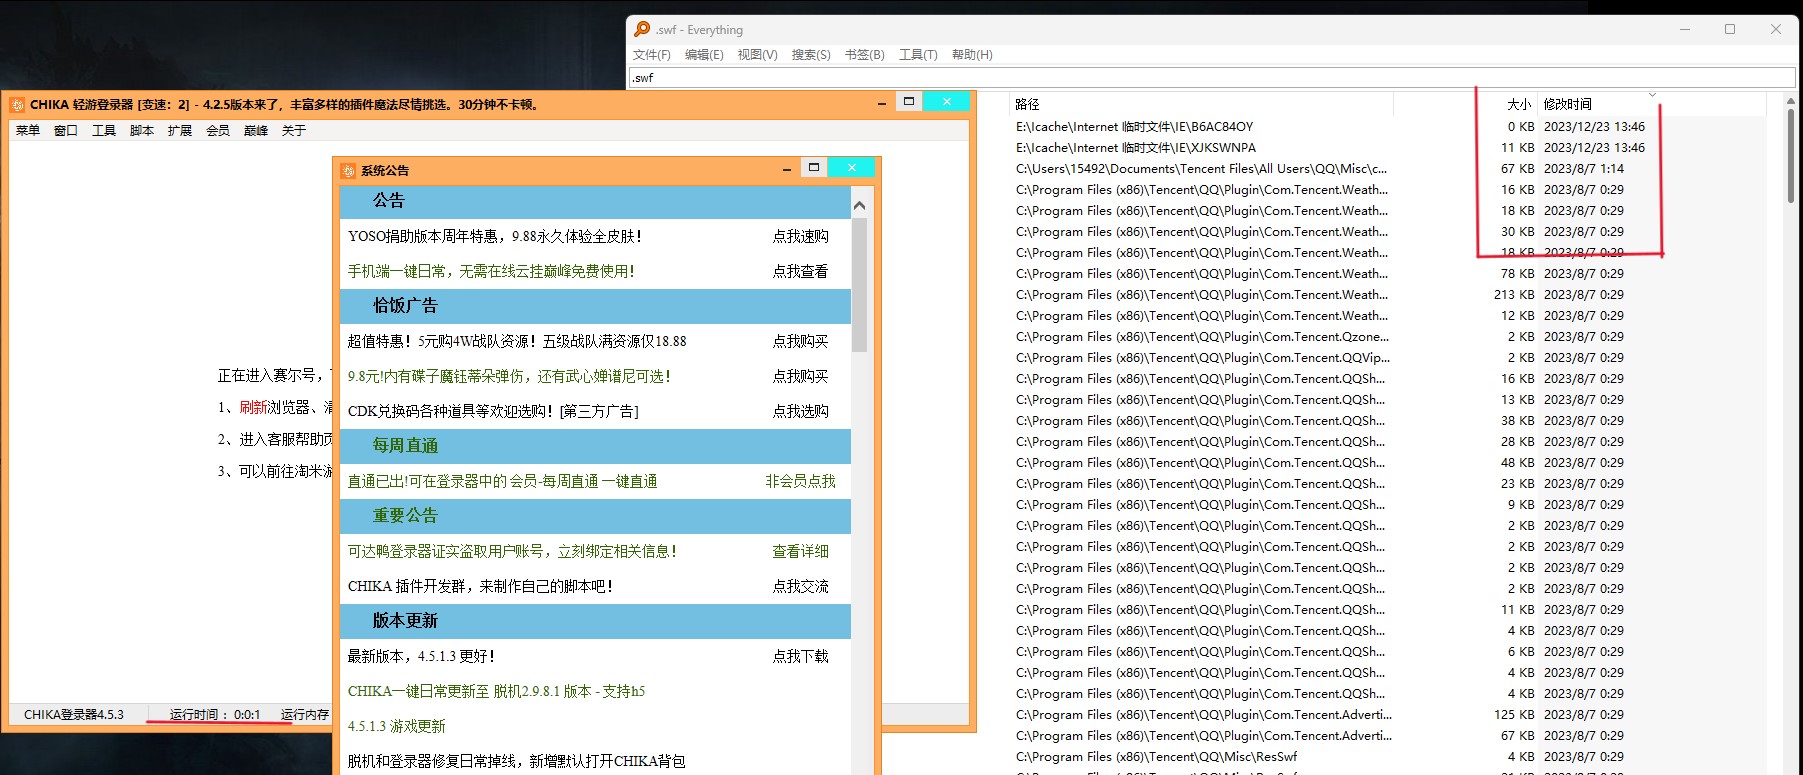Close the CHIKA main window

(x=946, y=101)
